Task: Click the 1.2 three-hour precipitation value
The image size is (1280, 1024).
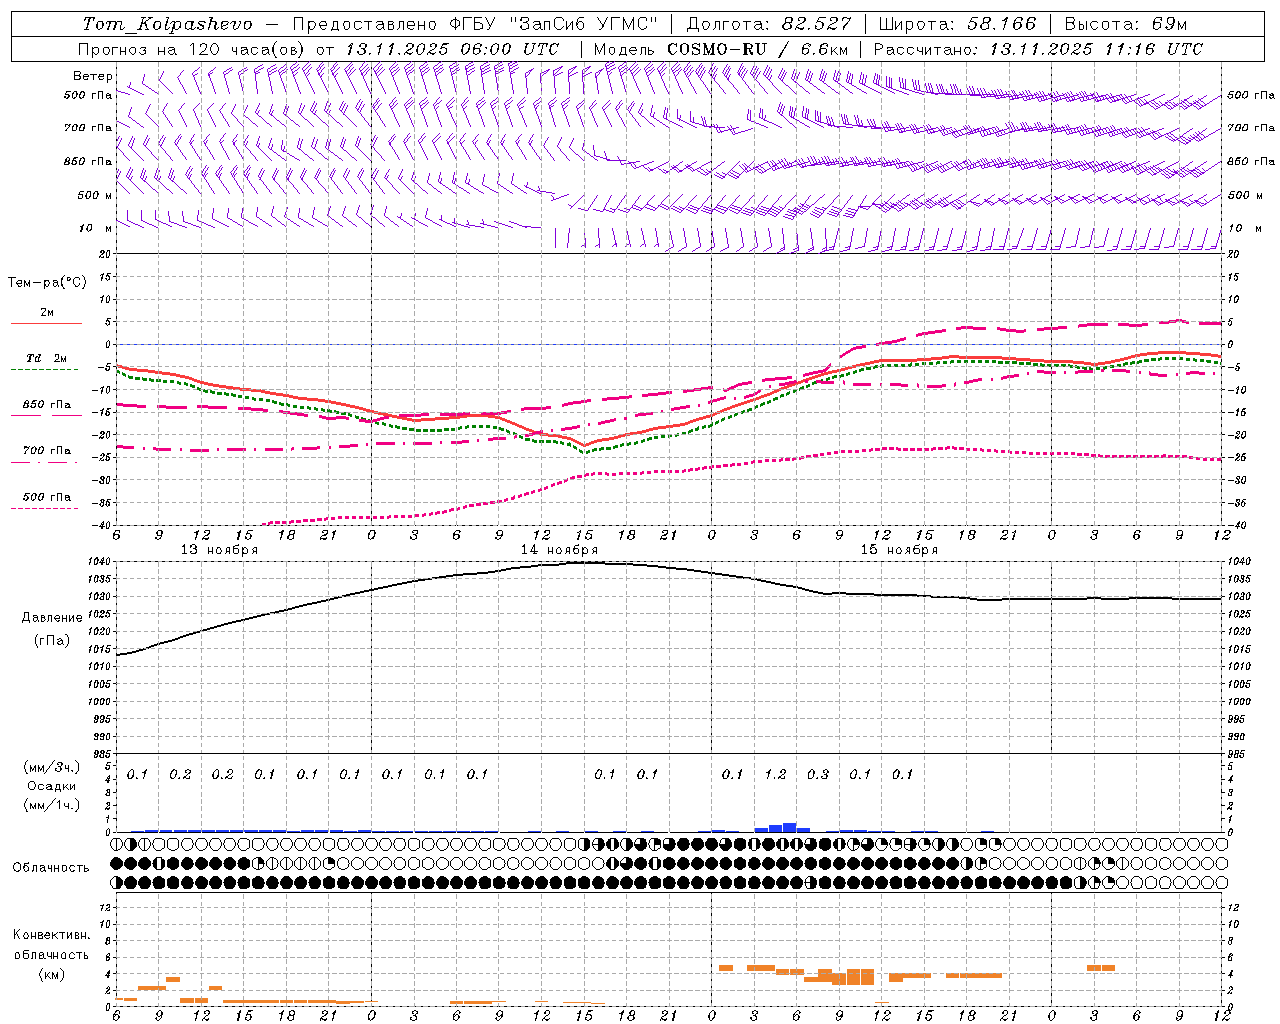Action: (775, 774)
